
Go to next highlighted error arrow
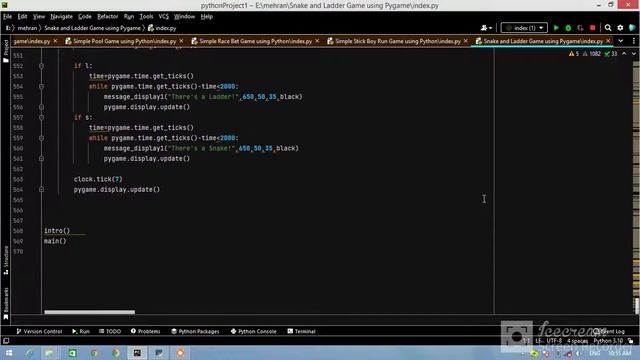(x=633, y=54)
